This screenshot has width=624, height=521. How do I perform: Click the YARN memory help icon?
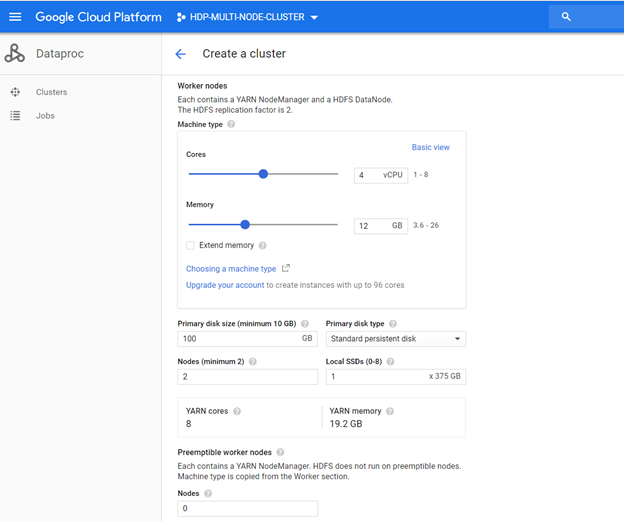point(390,411)
